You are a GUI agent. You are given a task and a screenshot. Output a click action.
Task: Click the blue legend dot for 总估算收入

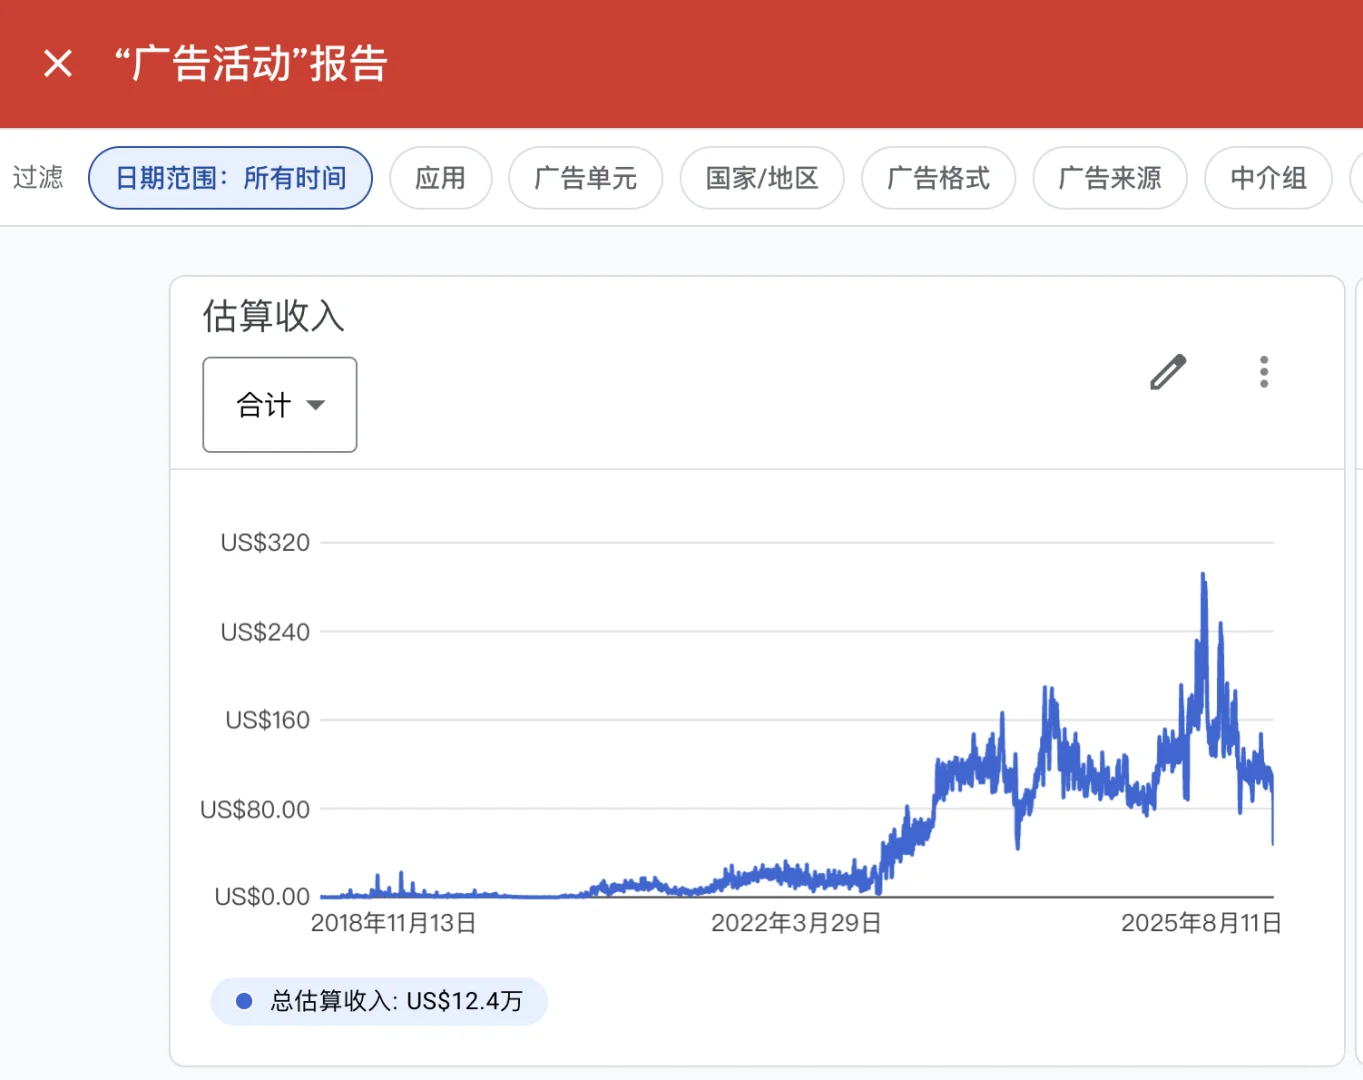pos(243,1000)
